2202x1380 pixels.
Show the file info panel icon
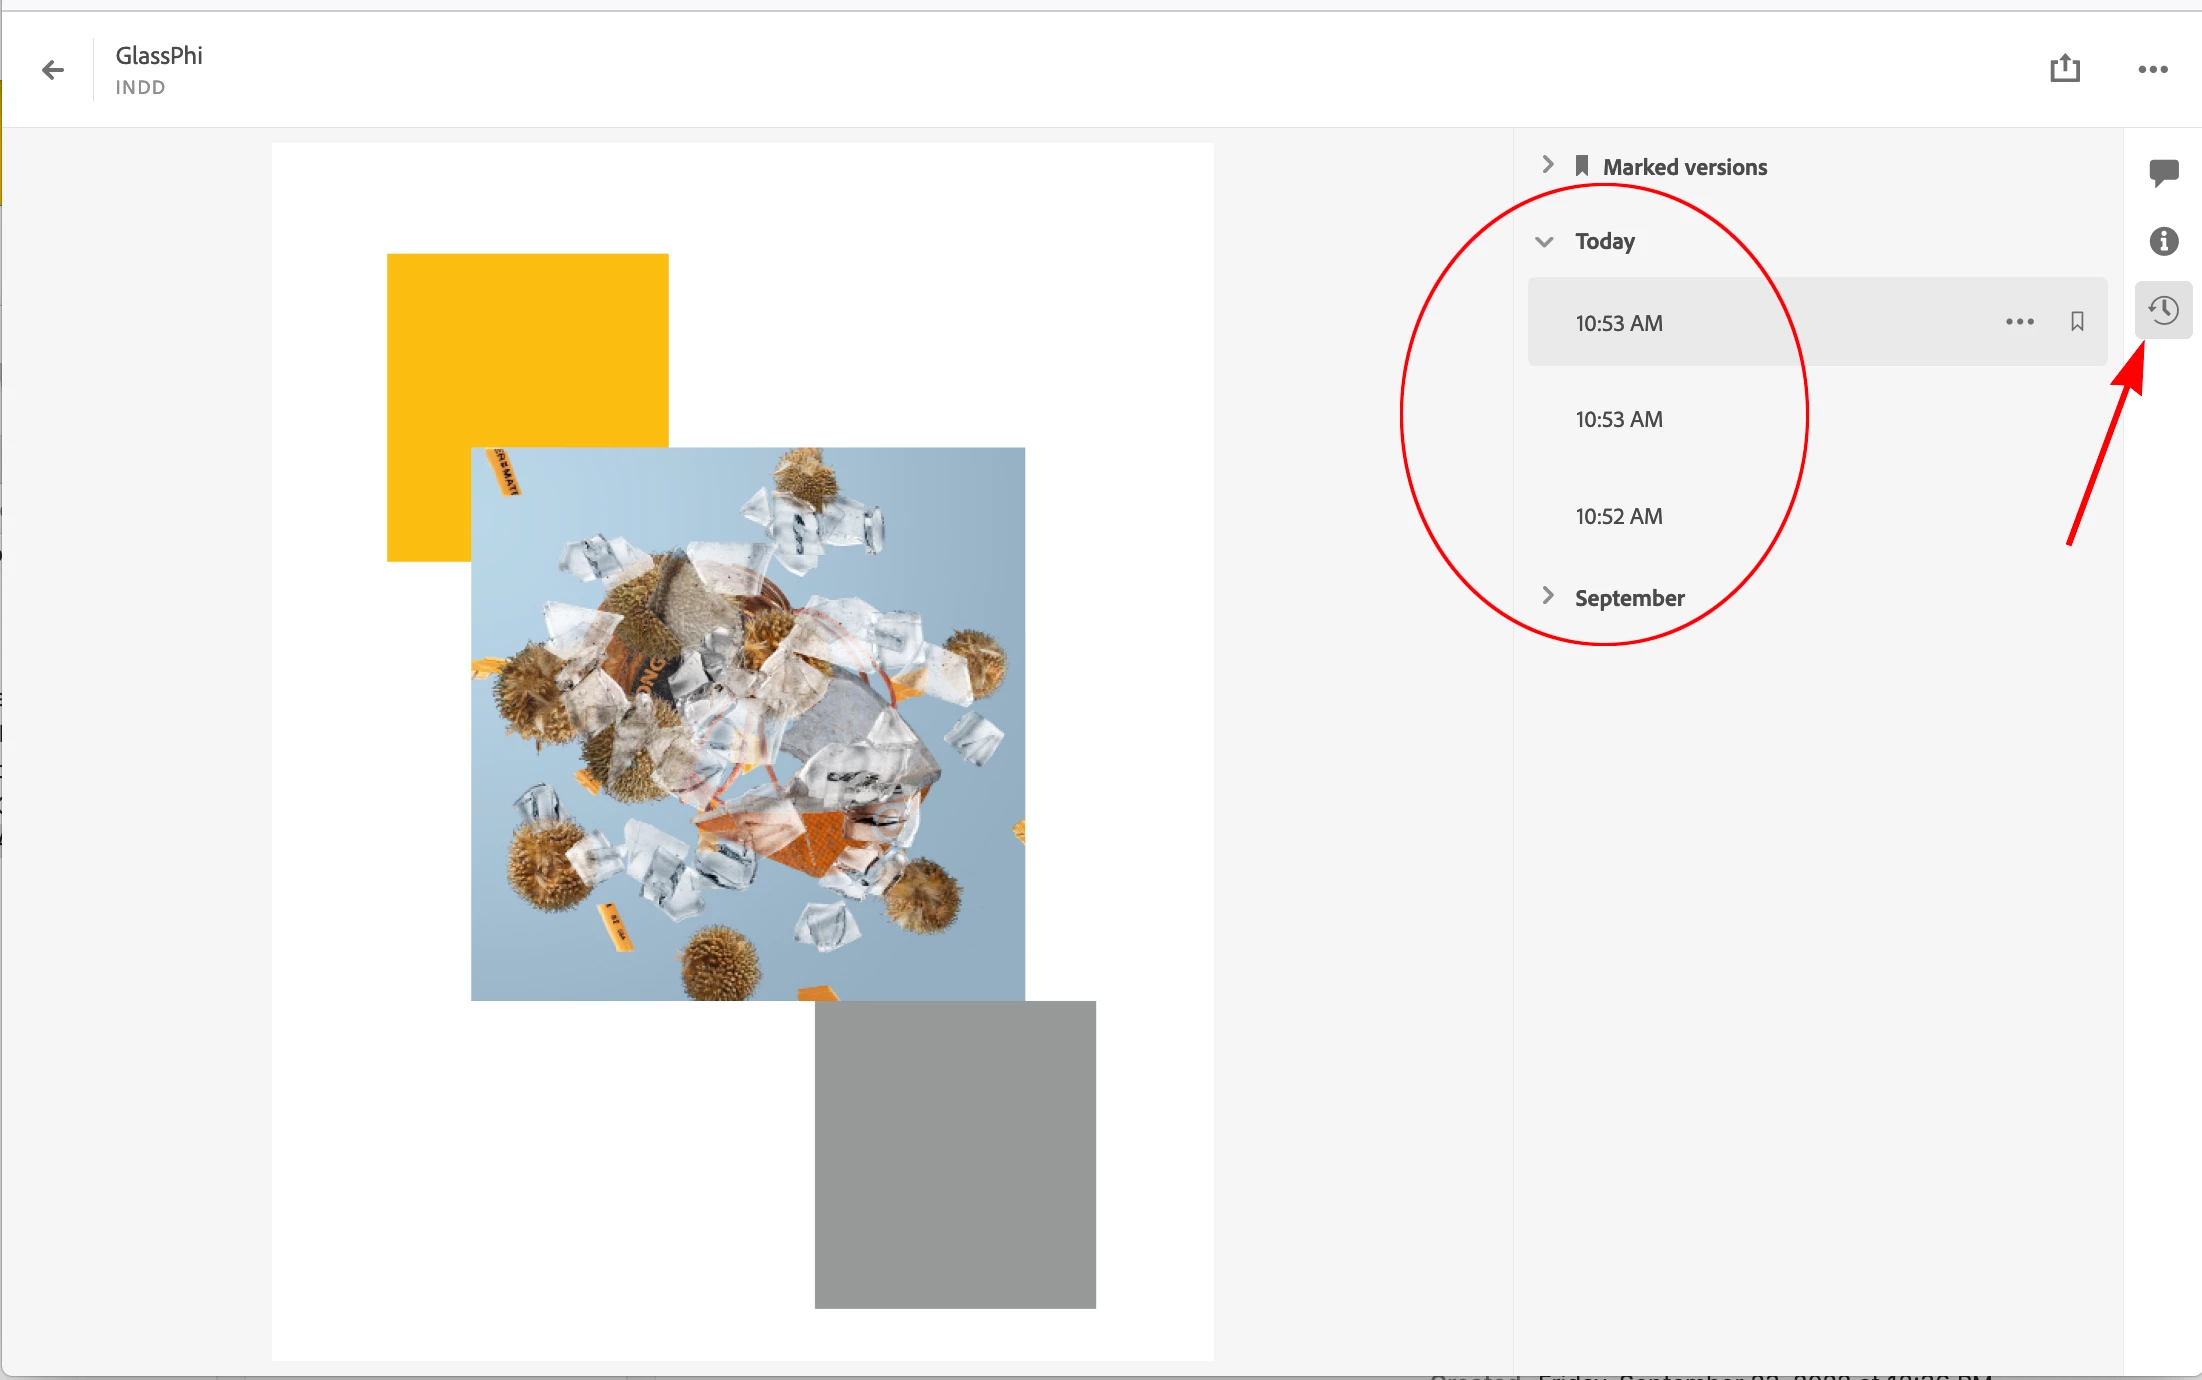click(2163, 241)
